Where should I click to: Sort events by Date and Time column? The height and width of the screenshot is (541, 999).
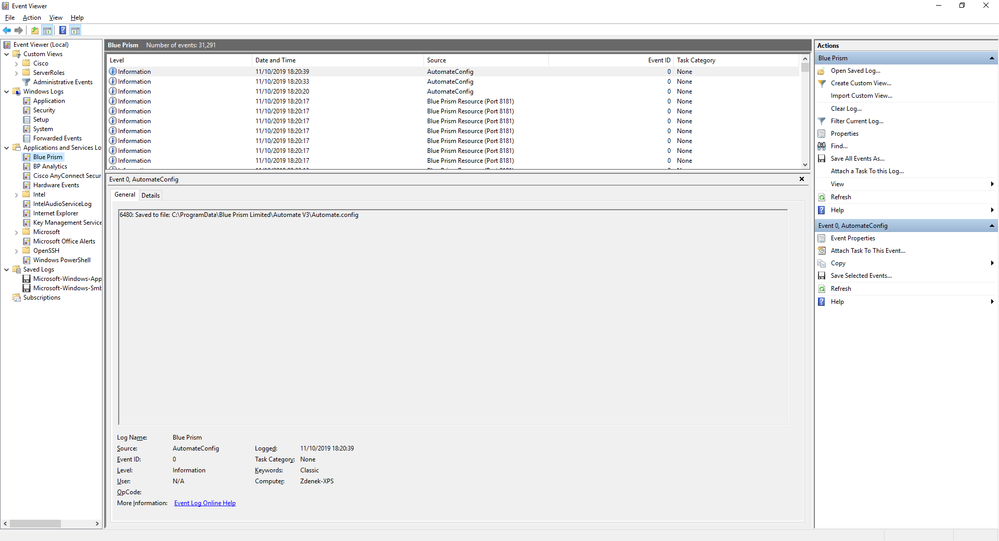pos(338,61)
